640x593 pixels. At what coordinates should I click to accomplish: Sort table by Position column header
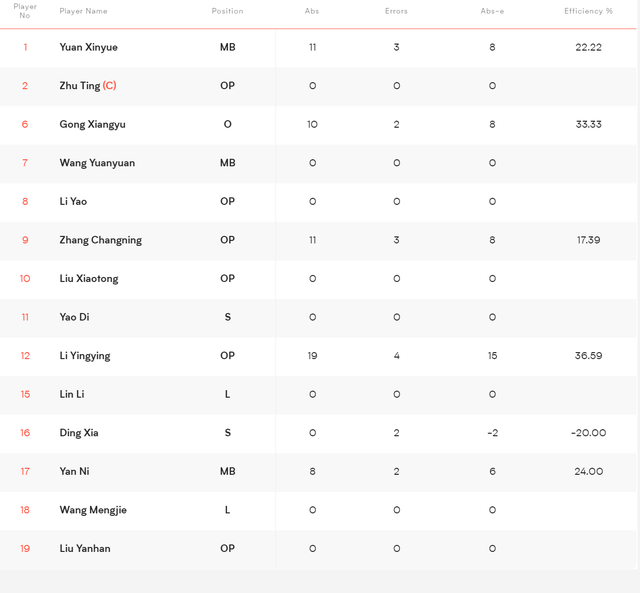[x=227, y=11]
